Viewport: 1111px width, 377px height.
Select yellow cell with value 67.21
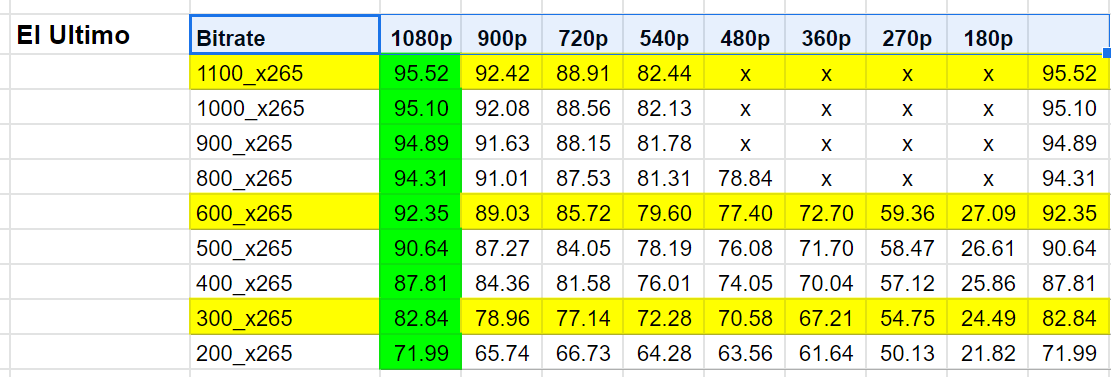[x=825, y=317]
